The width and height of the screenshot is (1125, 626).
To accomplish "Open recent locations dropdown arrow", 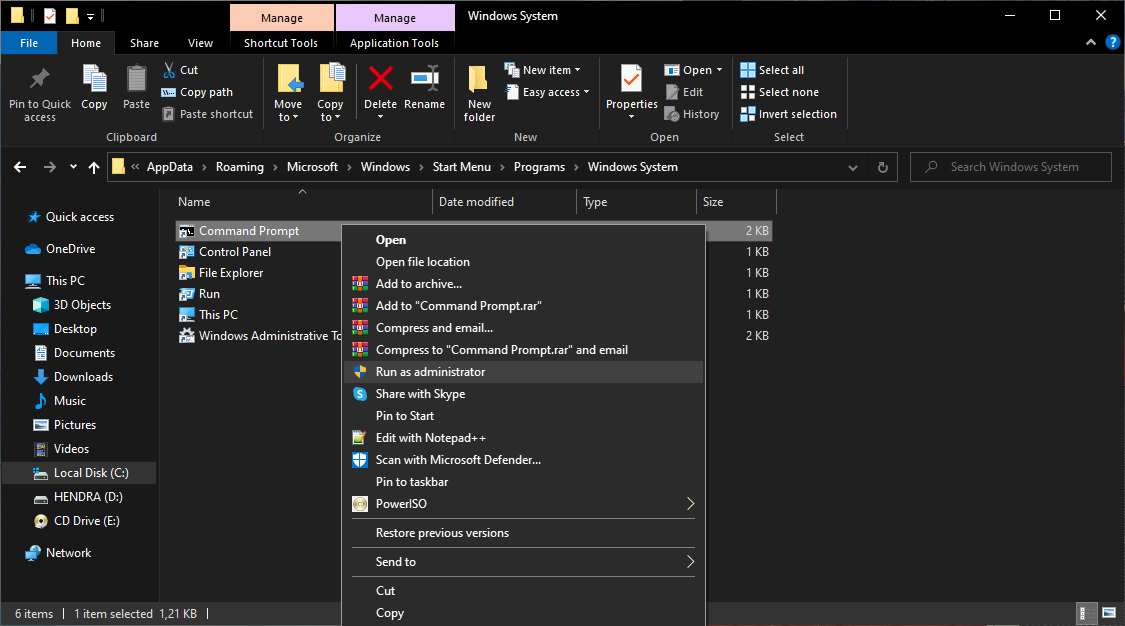I will tap(73, 167).
